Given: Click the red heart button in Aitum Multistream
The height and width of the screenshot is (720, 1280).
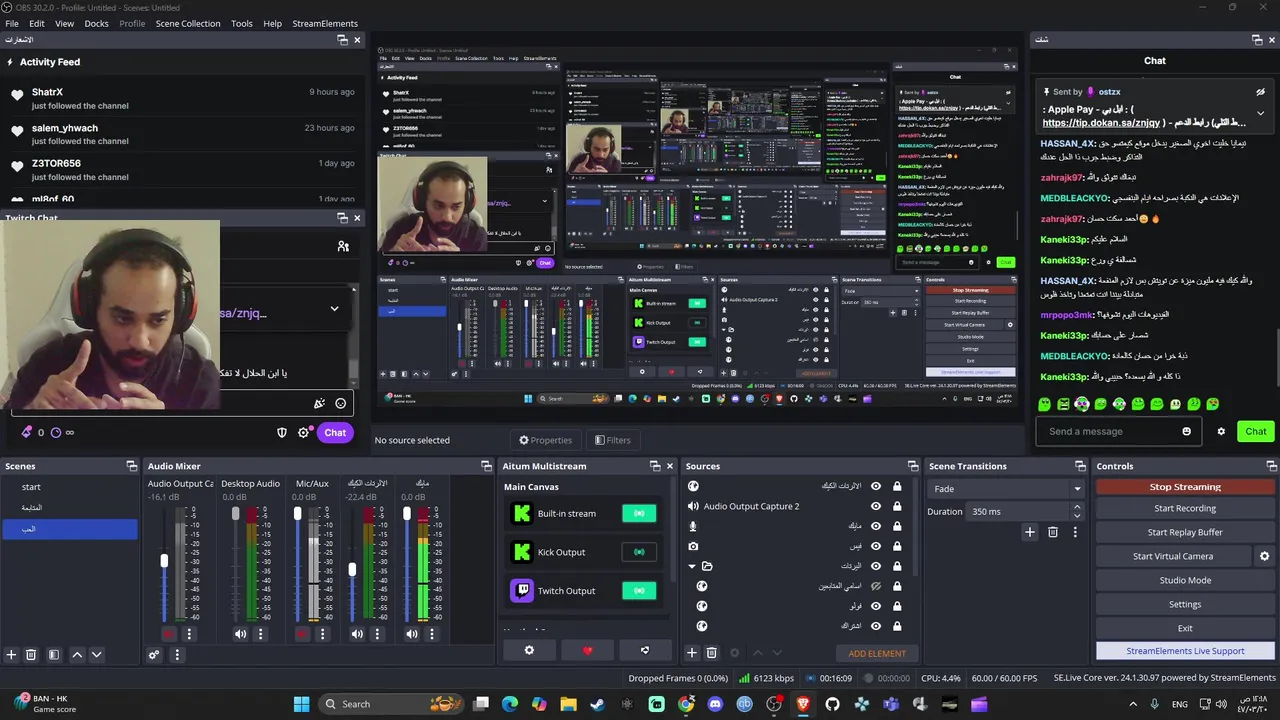Looking at the screenshot, I should coord(587,651).
